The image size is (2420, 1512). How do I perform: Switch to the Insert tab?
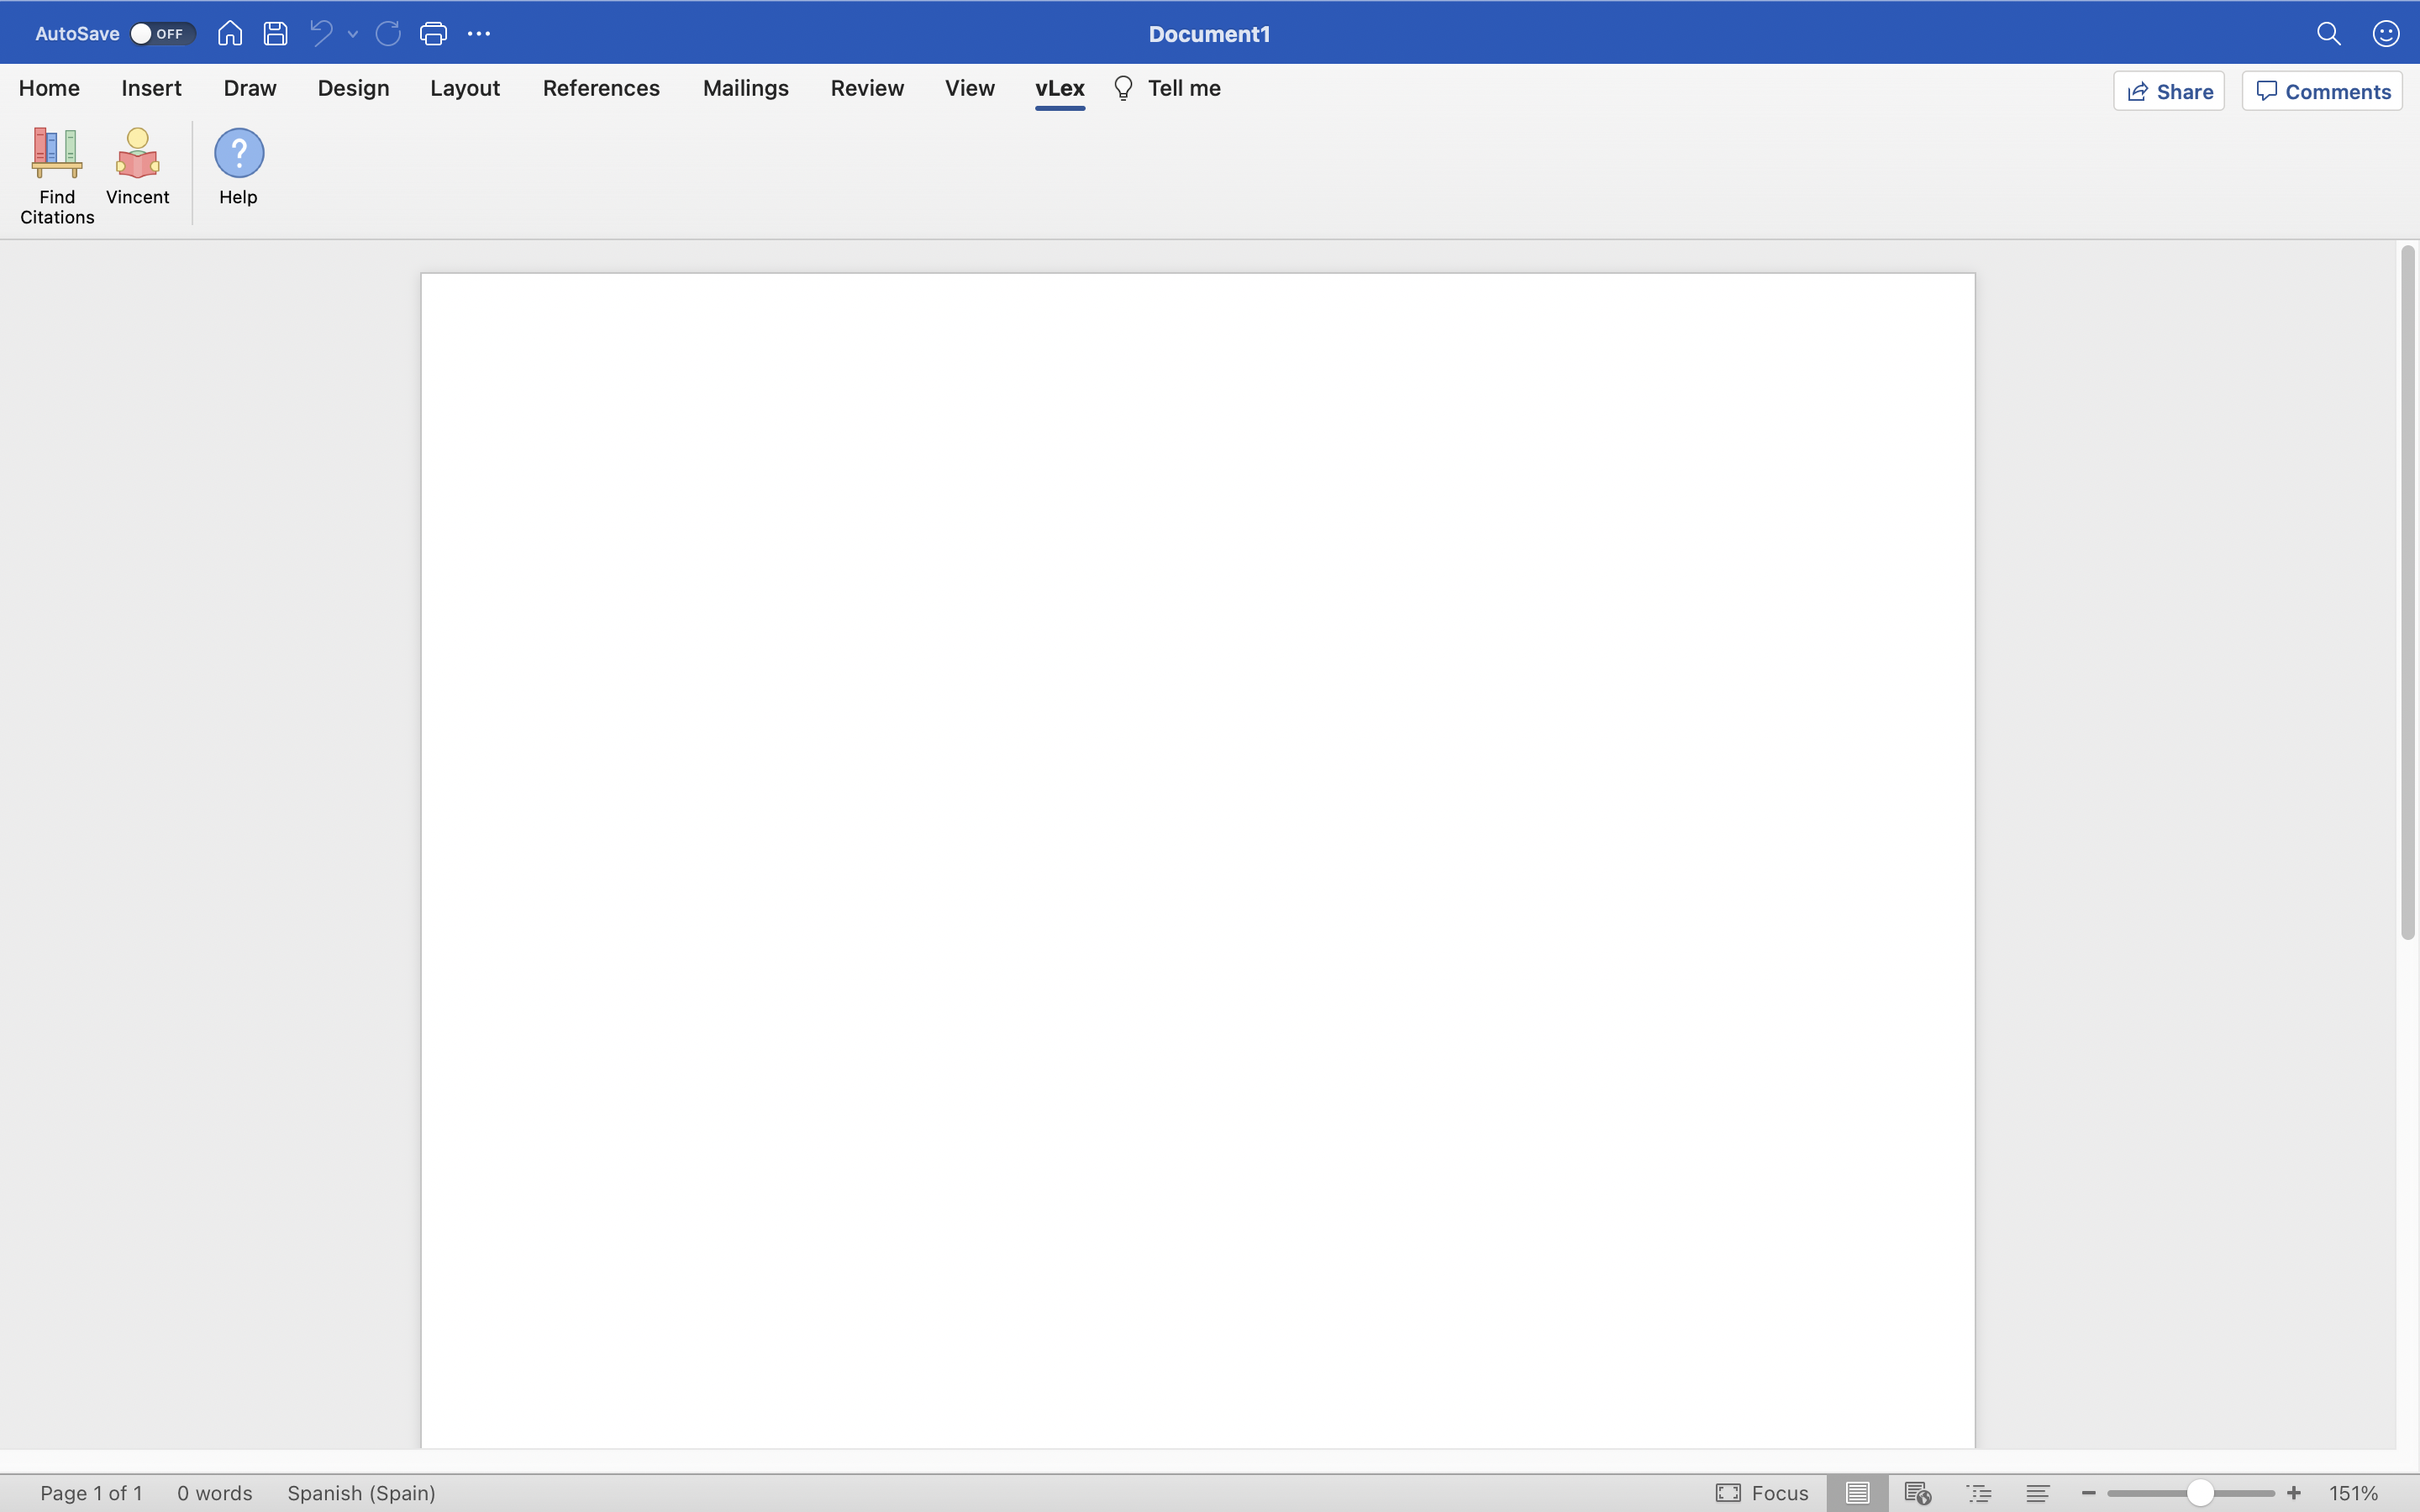[x=151, y=88]
